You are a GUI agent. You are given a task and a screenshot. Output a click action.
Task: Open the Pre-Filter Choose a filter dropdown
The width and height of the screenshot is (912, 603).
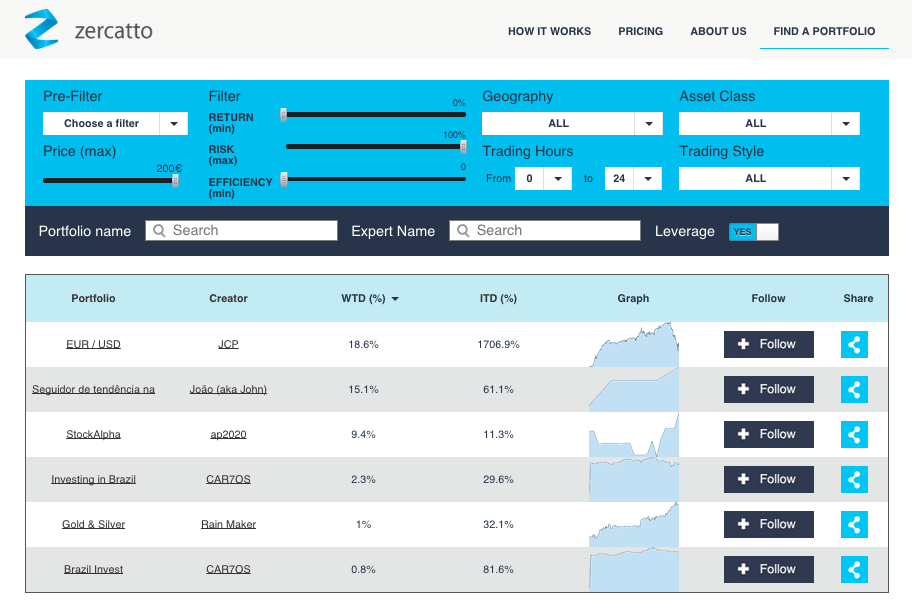click(x=115, y=123)
